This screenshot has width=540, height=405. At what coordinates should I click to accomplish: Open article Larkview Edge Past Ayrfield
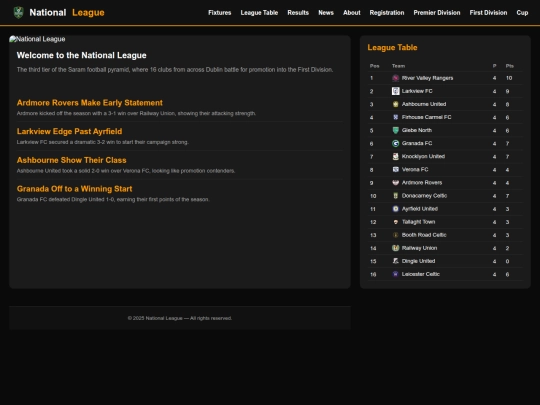[x=69, y=131]
